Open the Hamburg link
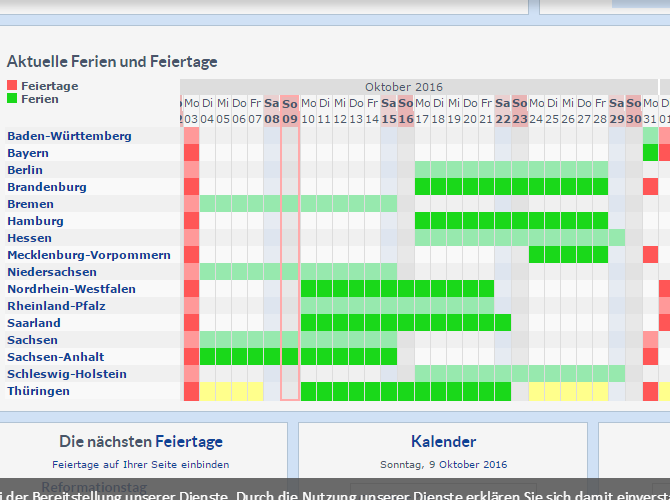The image size is (670, 500). 35,221
